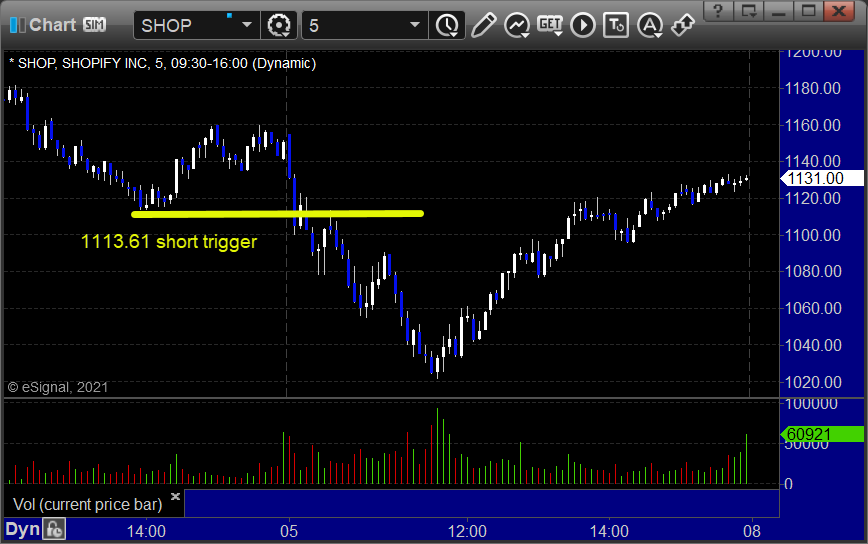Click the Dyn time template label
868x544 pixels.
coord(23,530)
